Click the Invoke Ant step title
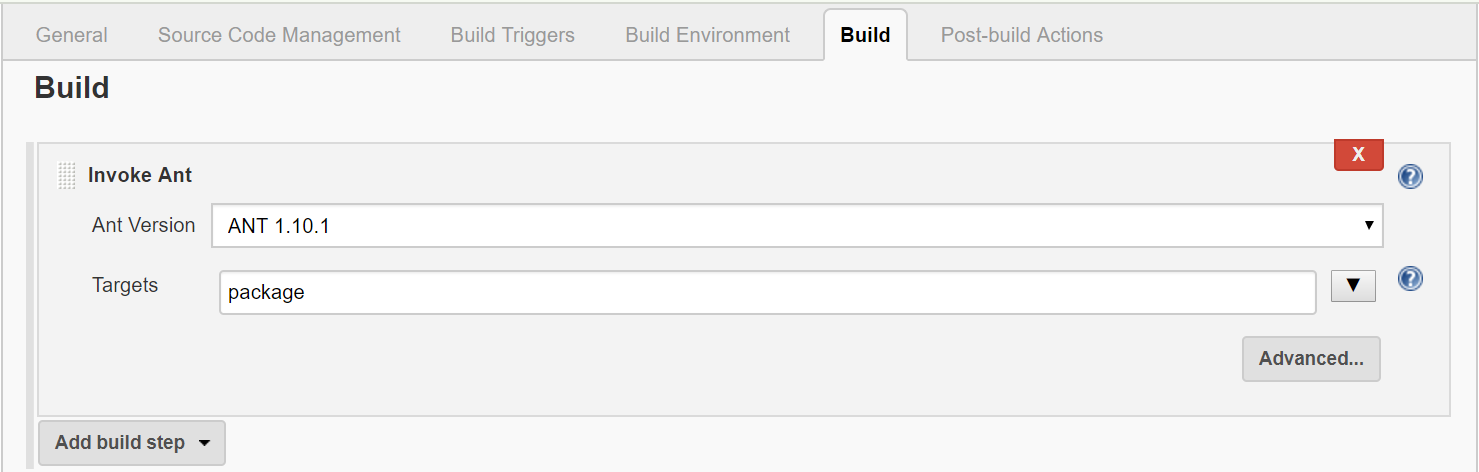1479x472 pixels. pos(140,175)
